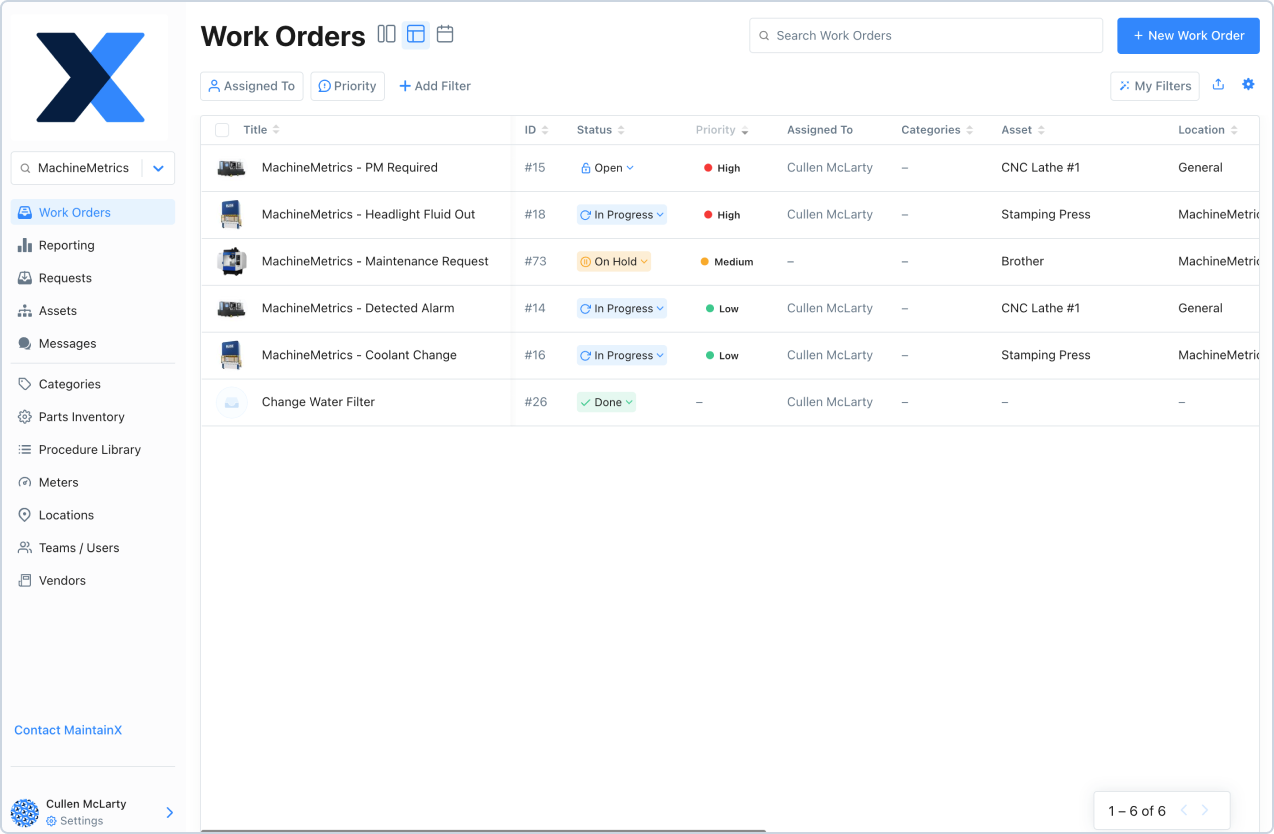Sort by the Priority column arrow
Screen dimensions: 1274x834
(x=745, y=131)
